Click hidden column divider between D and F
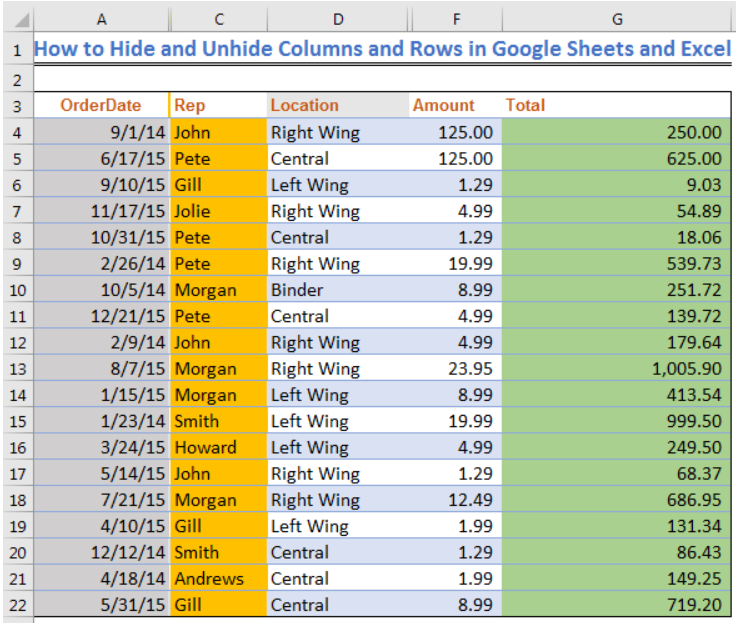The width and height of the screenshot is (736, 623). 410,19
